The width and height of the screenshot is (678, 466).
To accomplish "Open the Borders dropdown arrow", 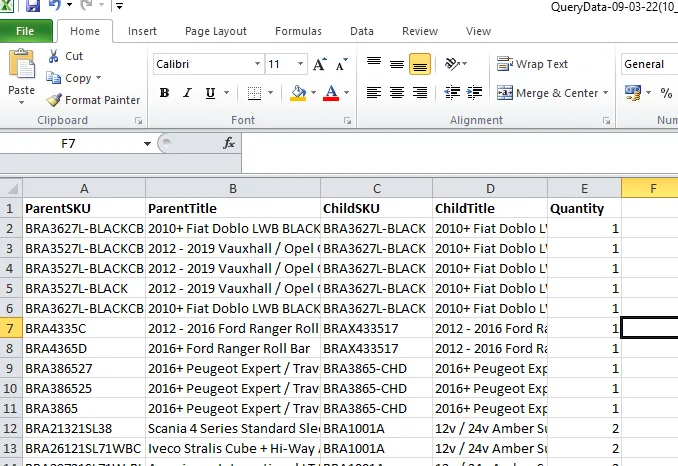I will [x=271, y=93].
